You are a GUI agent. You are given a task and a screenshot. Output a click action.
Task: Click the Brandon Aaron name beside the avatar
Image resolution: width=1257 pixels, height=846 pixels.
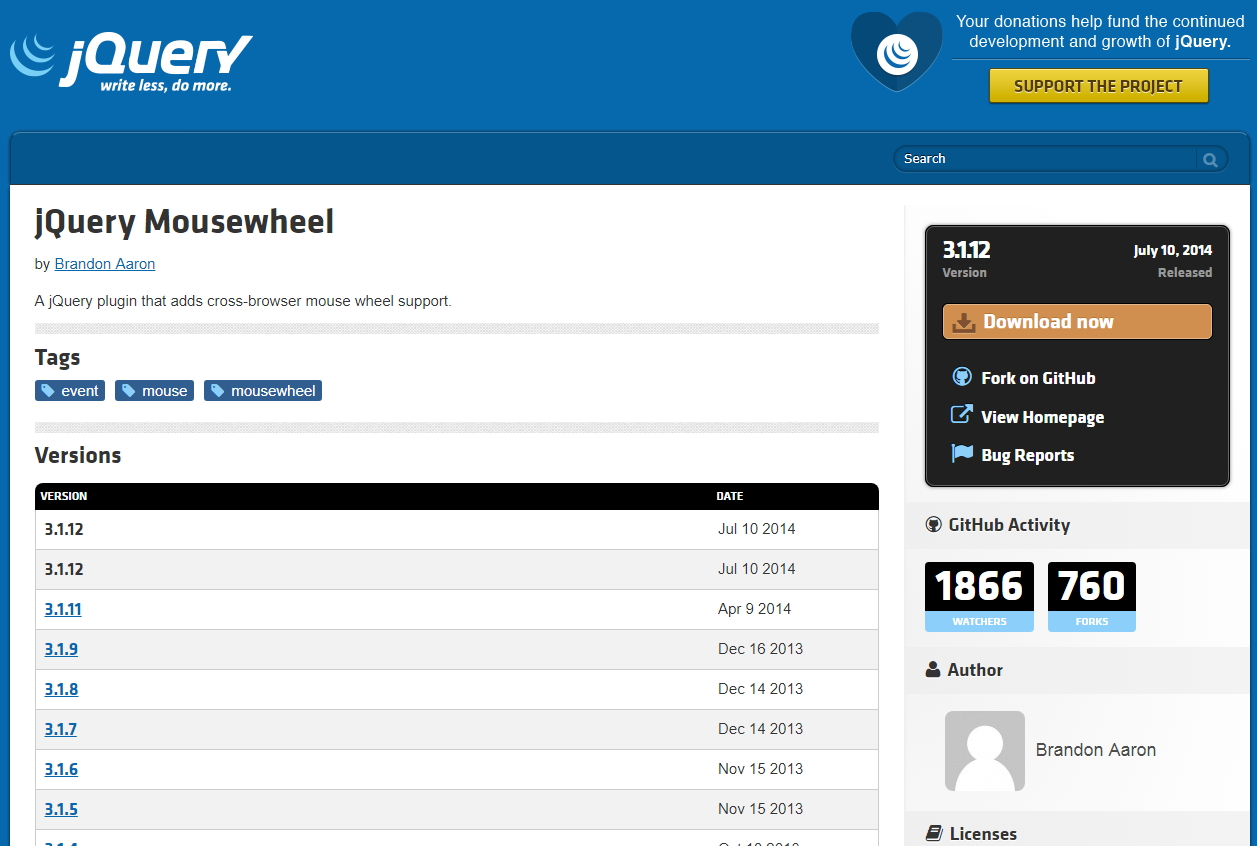point(1096,750)
